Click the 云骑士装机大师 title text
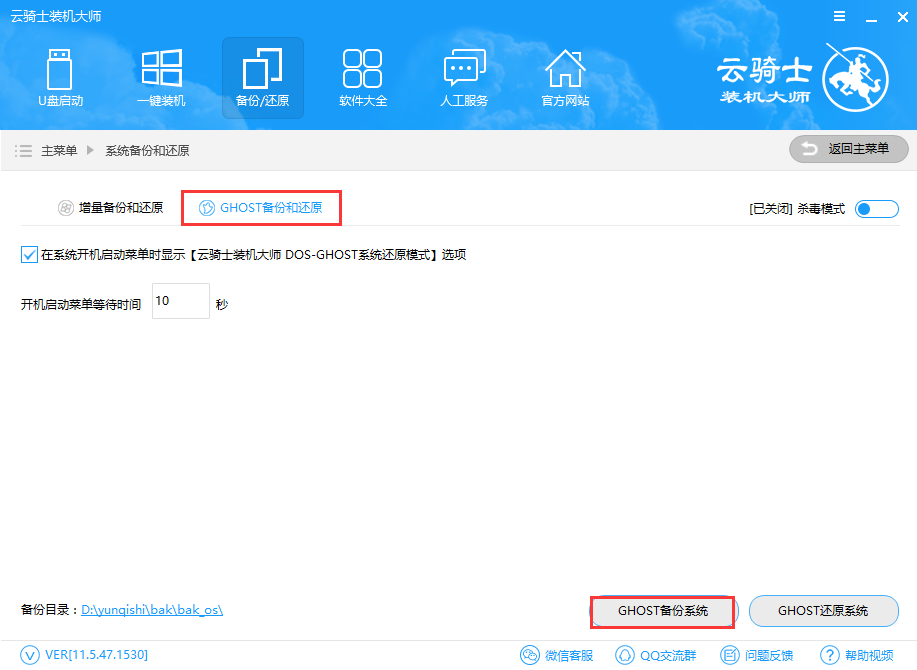917x670 pixels. pyautogui.click(x=56, y=16)
